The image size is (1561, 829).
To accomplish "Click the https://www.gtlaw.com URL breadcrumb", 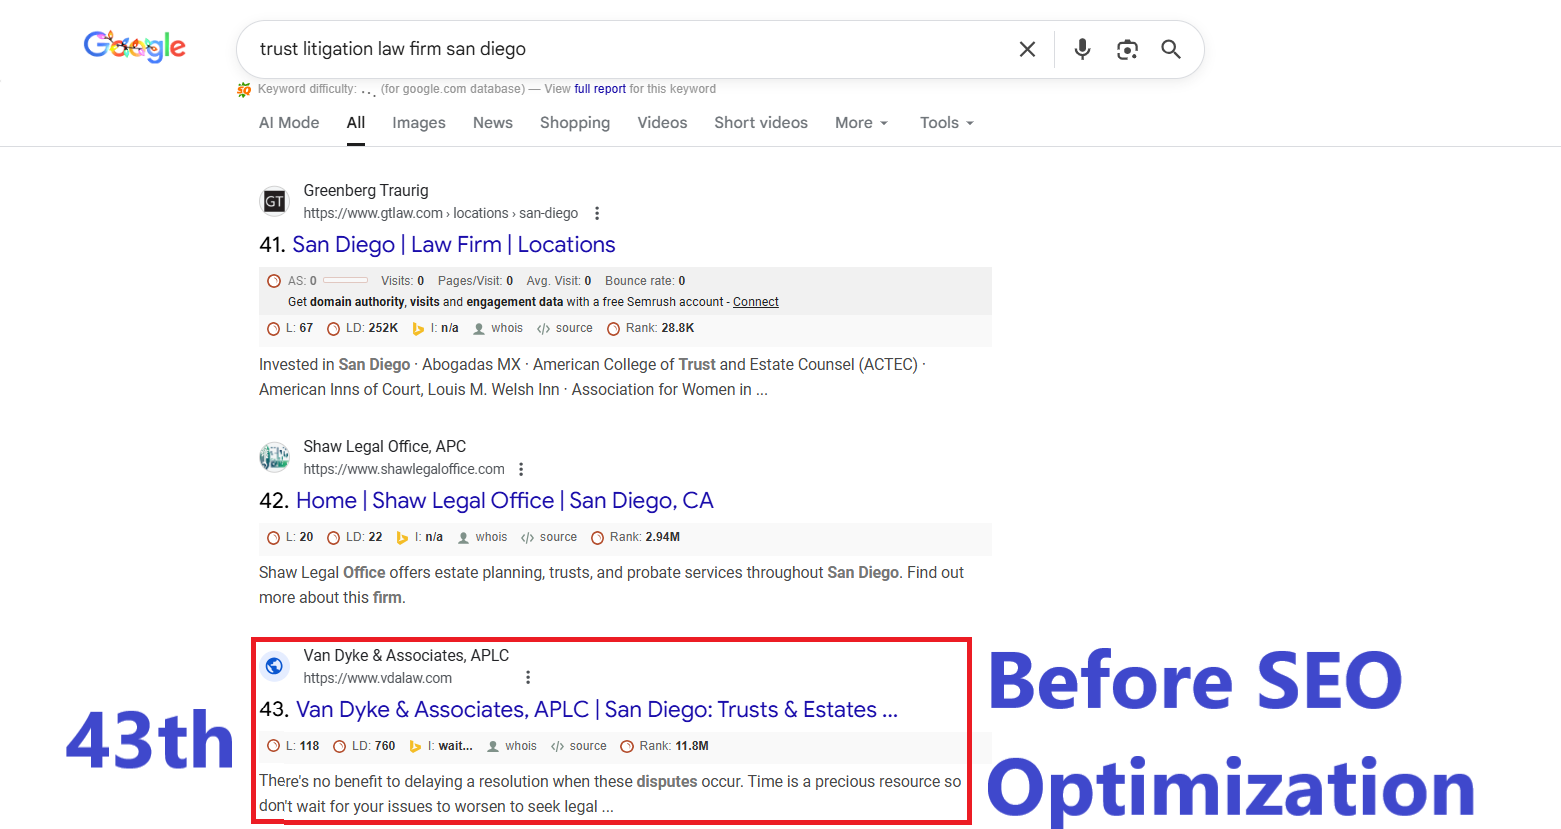I will (440, 213).
